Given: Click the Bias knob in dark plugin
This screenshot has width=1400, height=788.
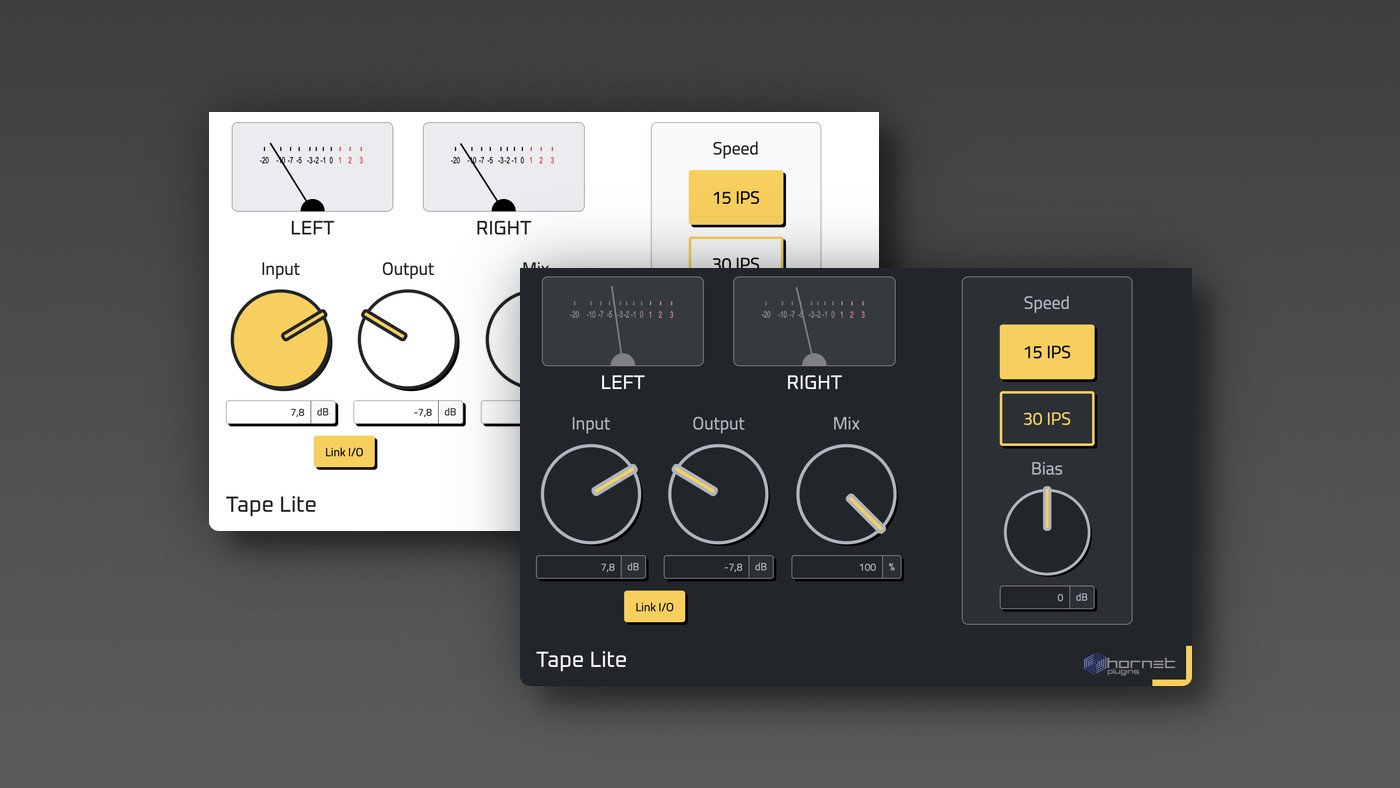Looking at the screenshot, I should (x=1047, y=532).
